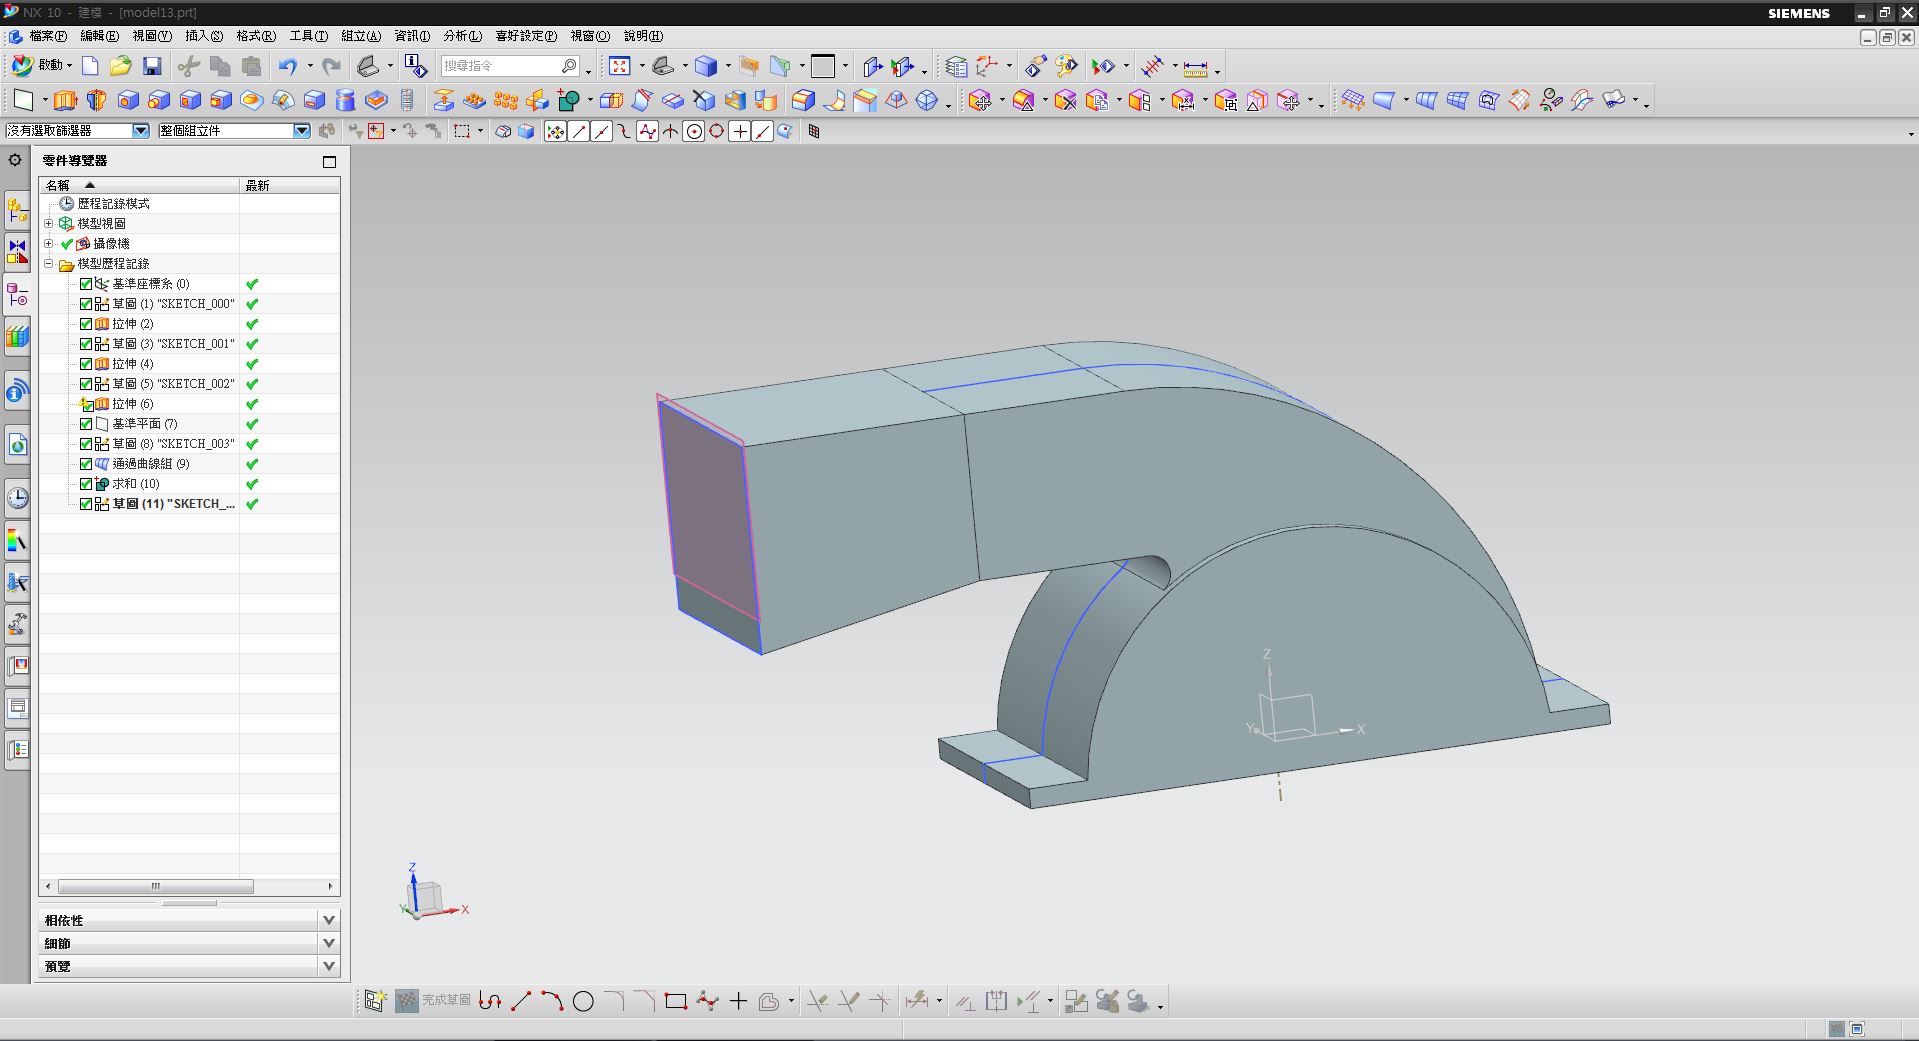Screen dimensions: 1919x1041
Task: Click the navigator horizontal scrollbar thumb
Action: click(155, 886)
